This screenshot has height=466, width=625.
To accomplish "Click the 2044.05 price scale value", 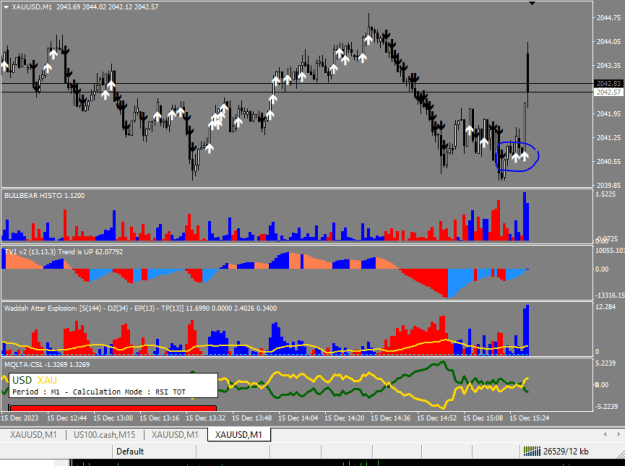I will (609, 41).
